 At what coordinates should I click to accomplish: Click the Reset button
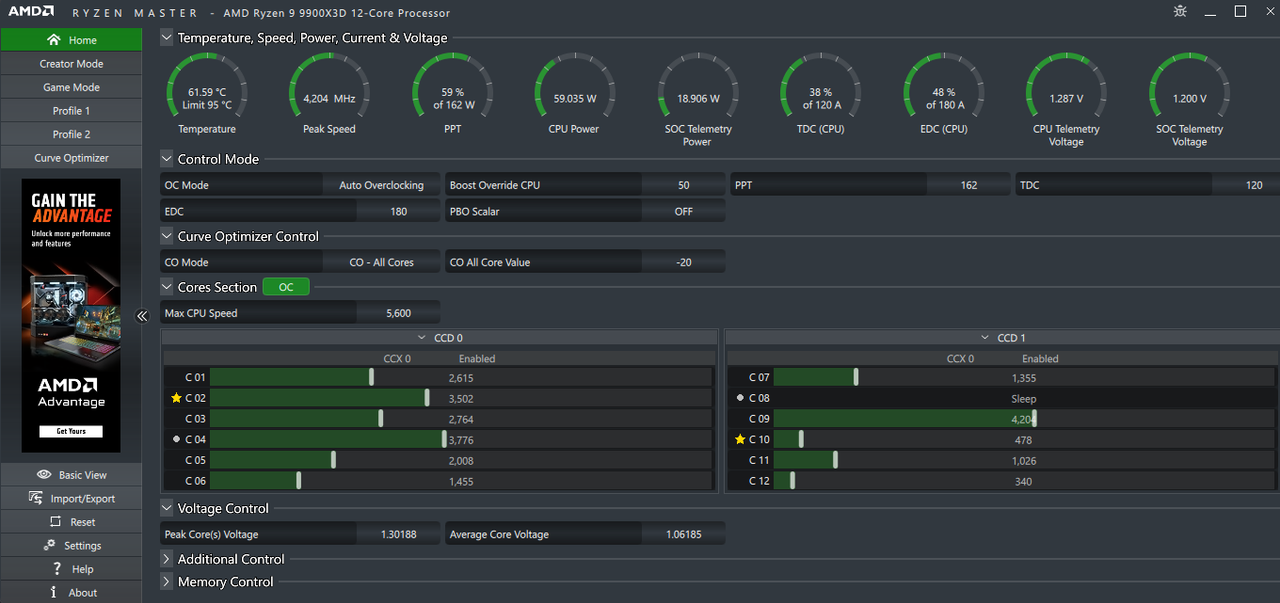(x=71, y=522)
